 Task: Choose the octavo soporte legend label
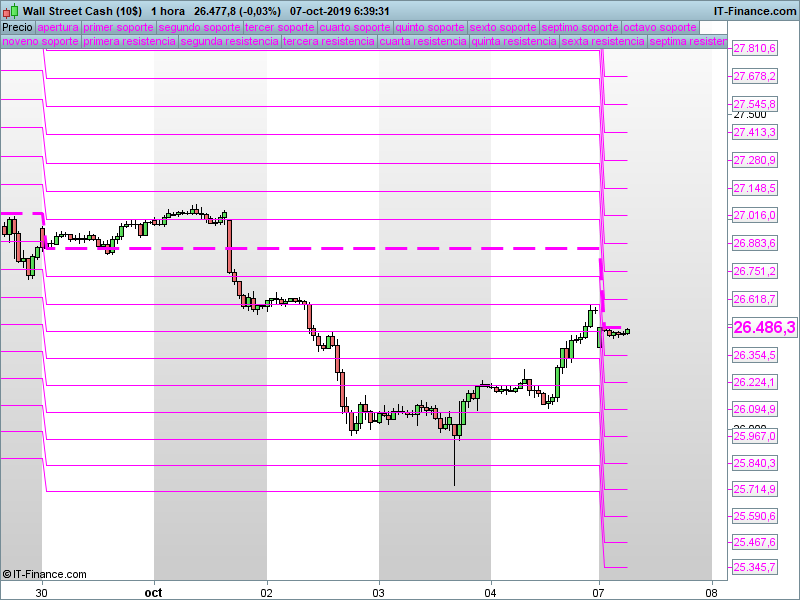(x=660, y=27)
